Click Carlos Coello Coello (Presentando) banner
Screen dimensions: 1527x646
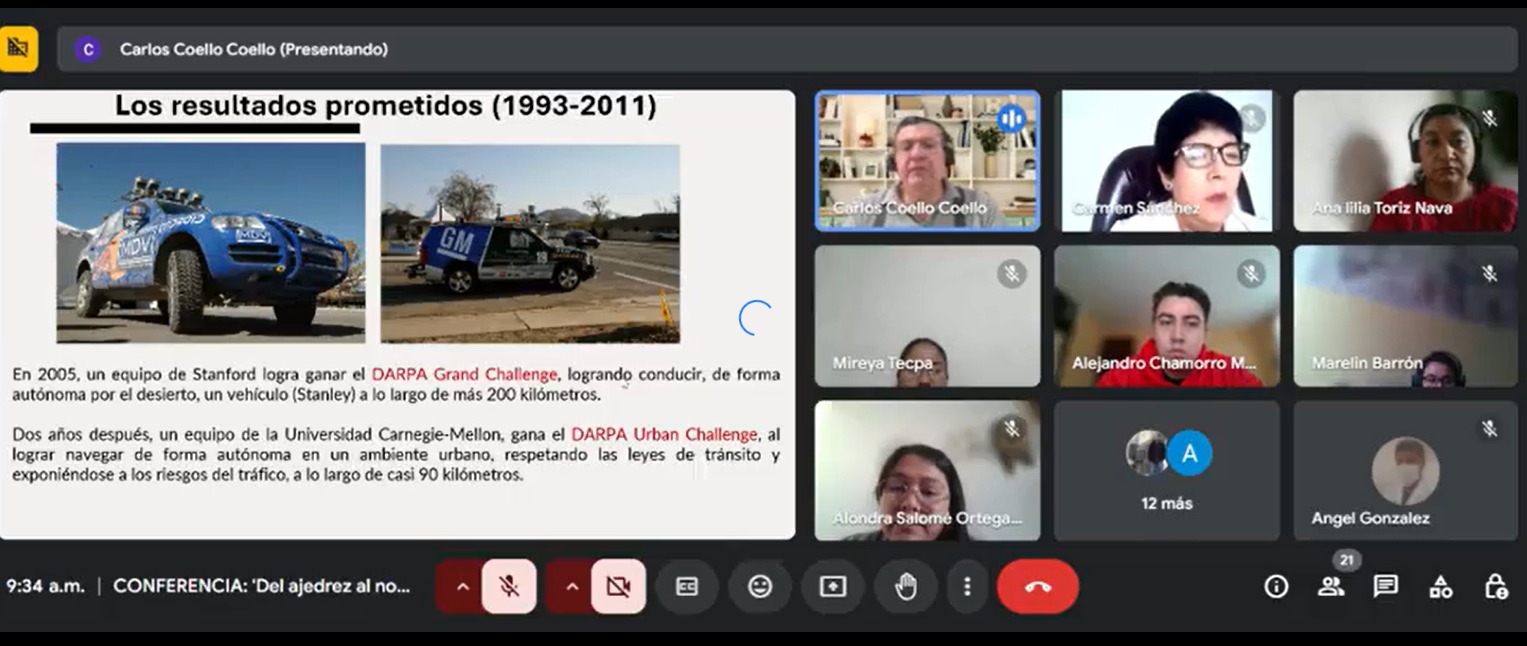[253, 49]
